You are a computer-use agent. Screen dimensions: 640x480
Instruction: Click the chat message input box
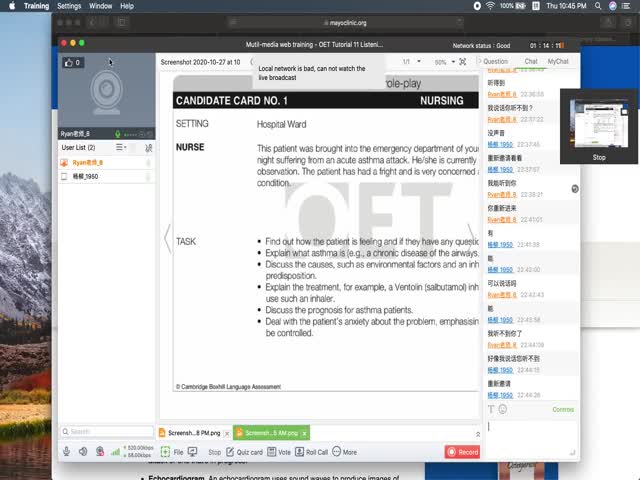click(532, 438)
